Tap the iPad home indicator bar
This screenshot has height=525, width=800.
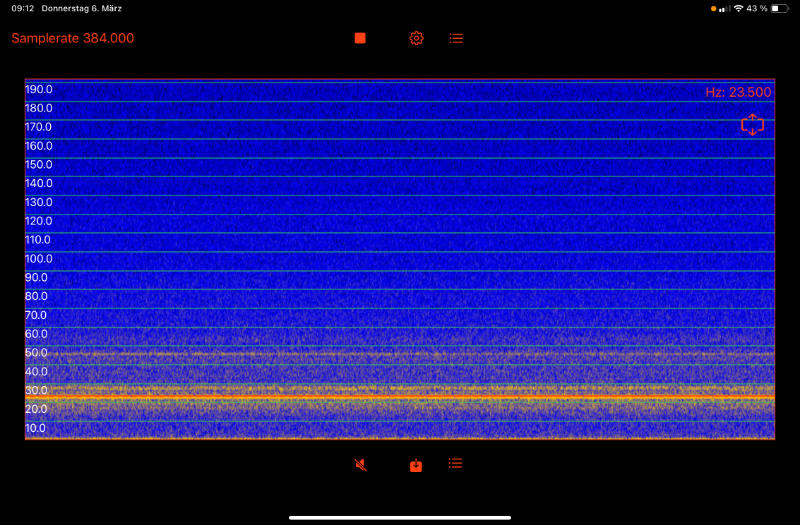point(400,517)
